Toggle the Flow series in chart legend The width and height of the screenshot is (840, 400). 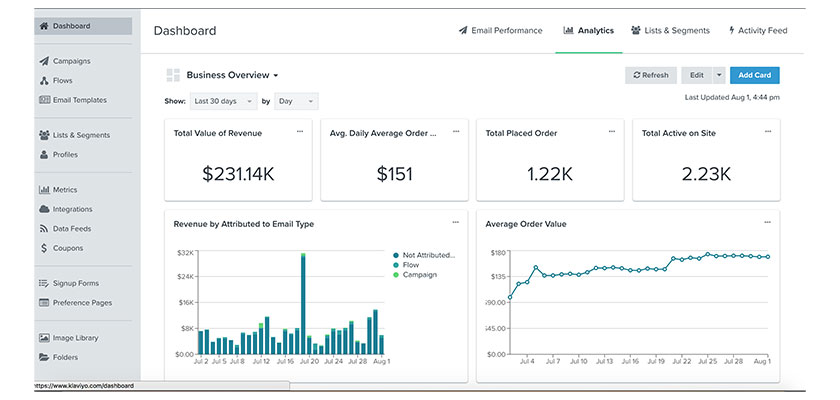pyautogui.click(x=411, y=265)
